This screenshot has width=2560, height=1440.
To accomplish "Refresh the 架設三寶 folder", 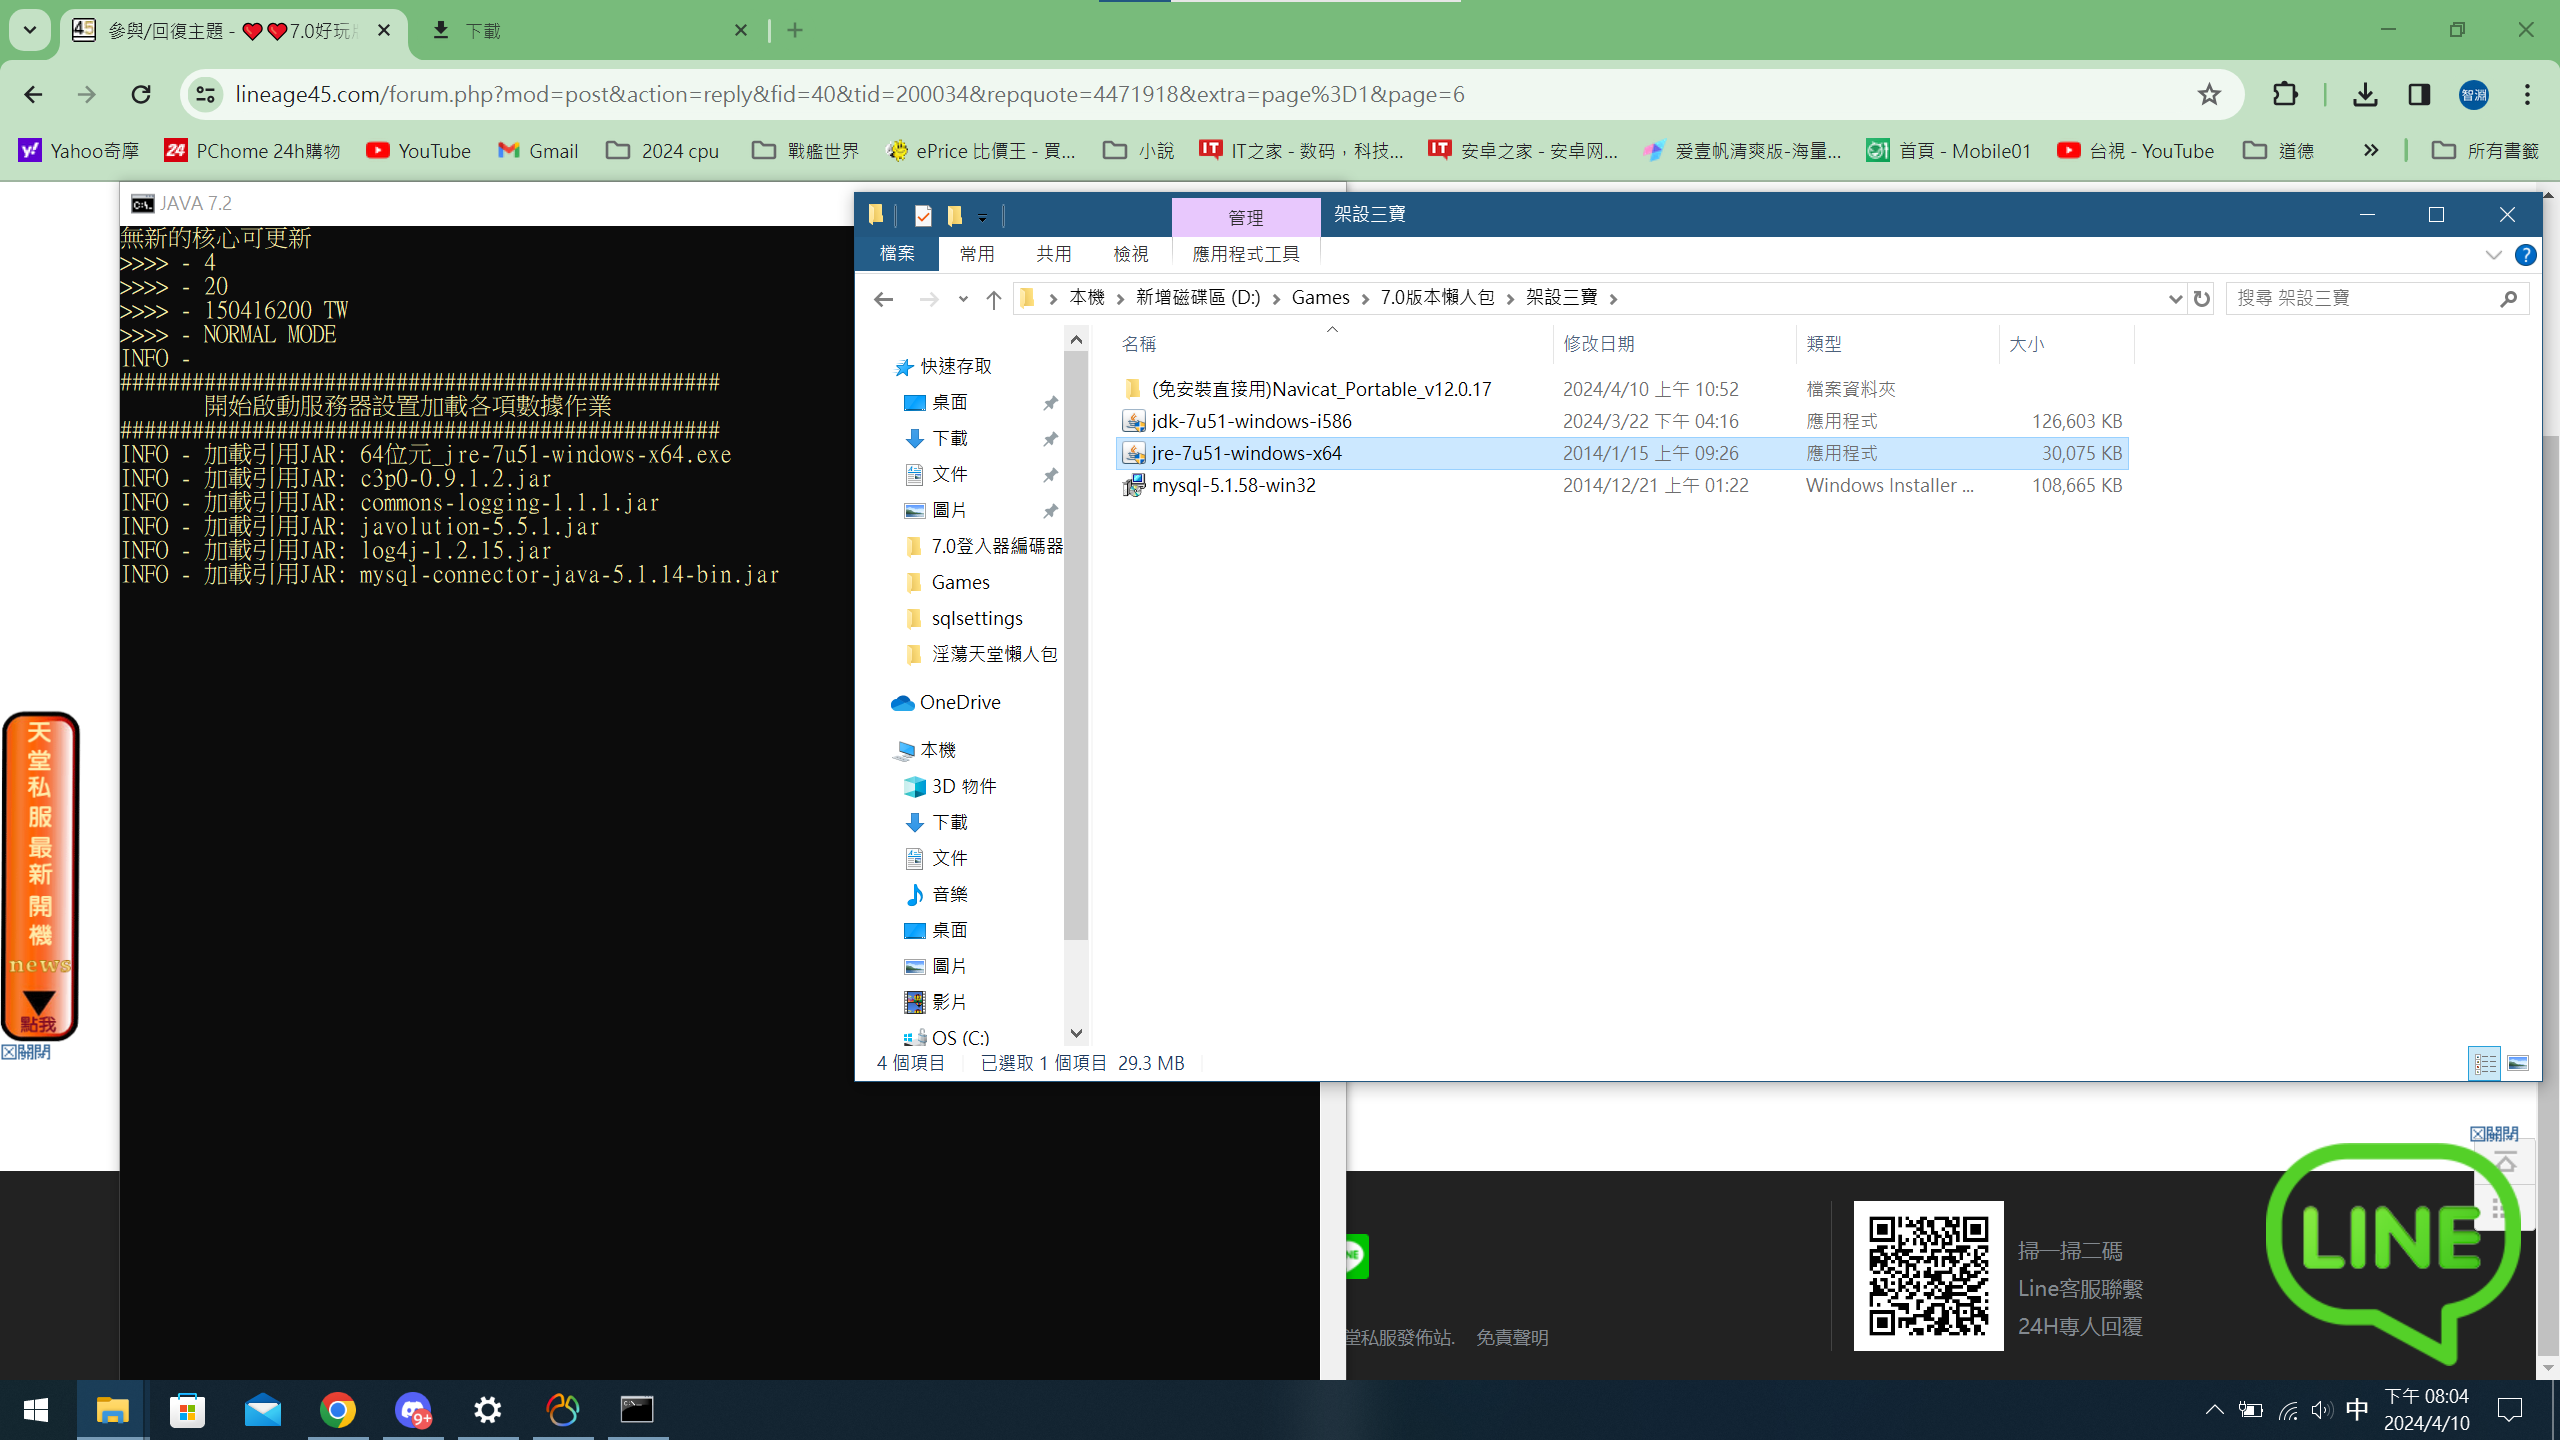I will pos(2201,298).
